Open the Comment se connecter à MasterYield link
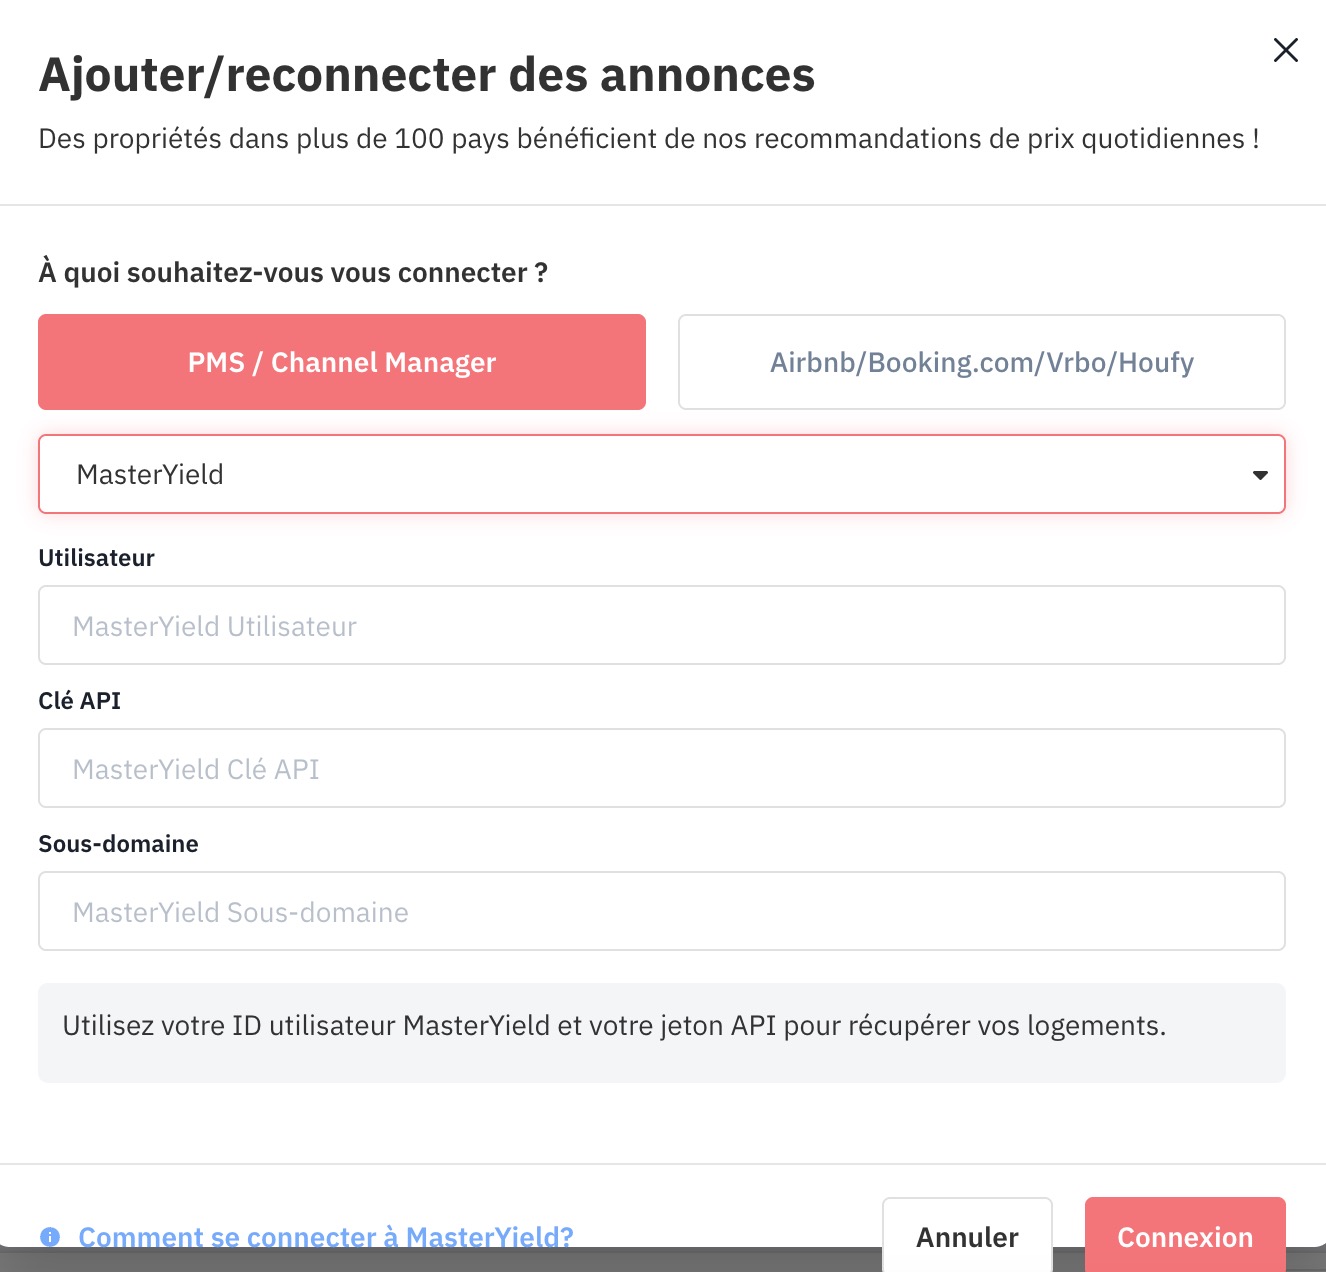The height and width of the screenshot is (1272, 1326). point(326,1237)
